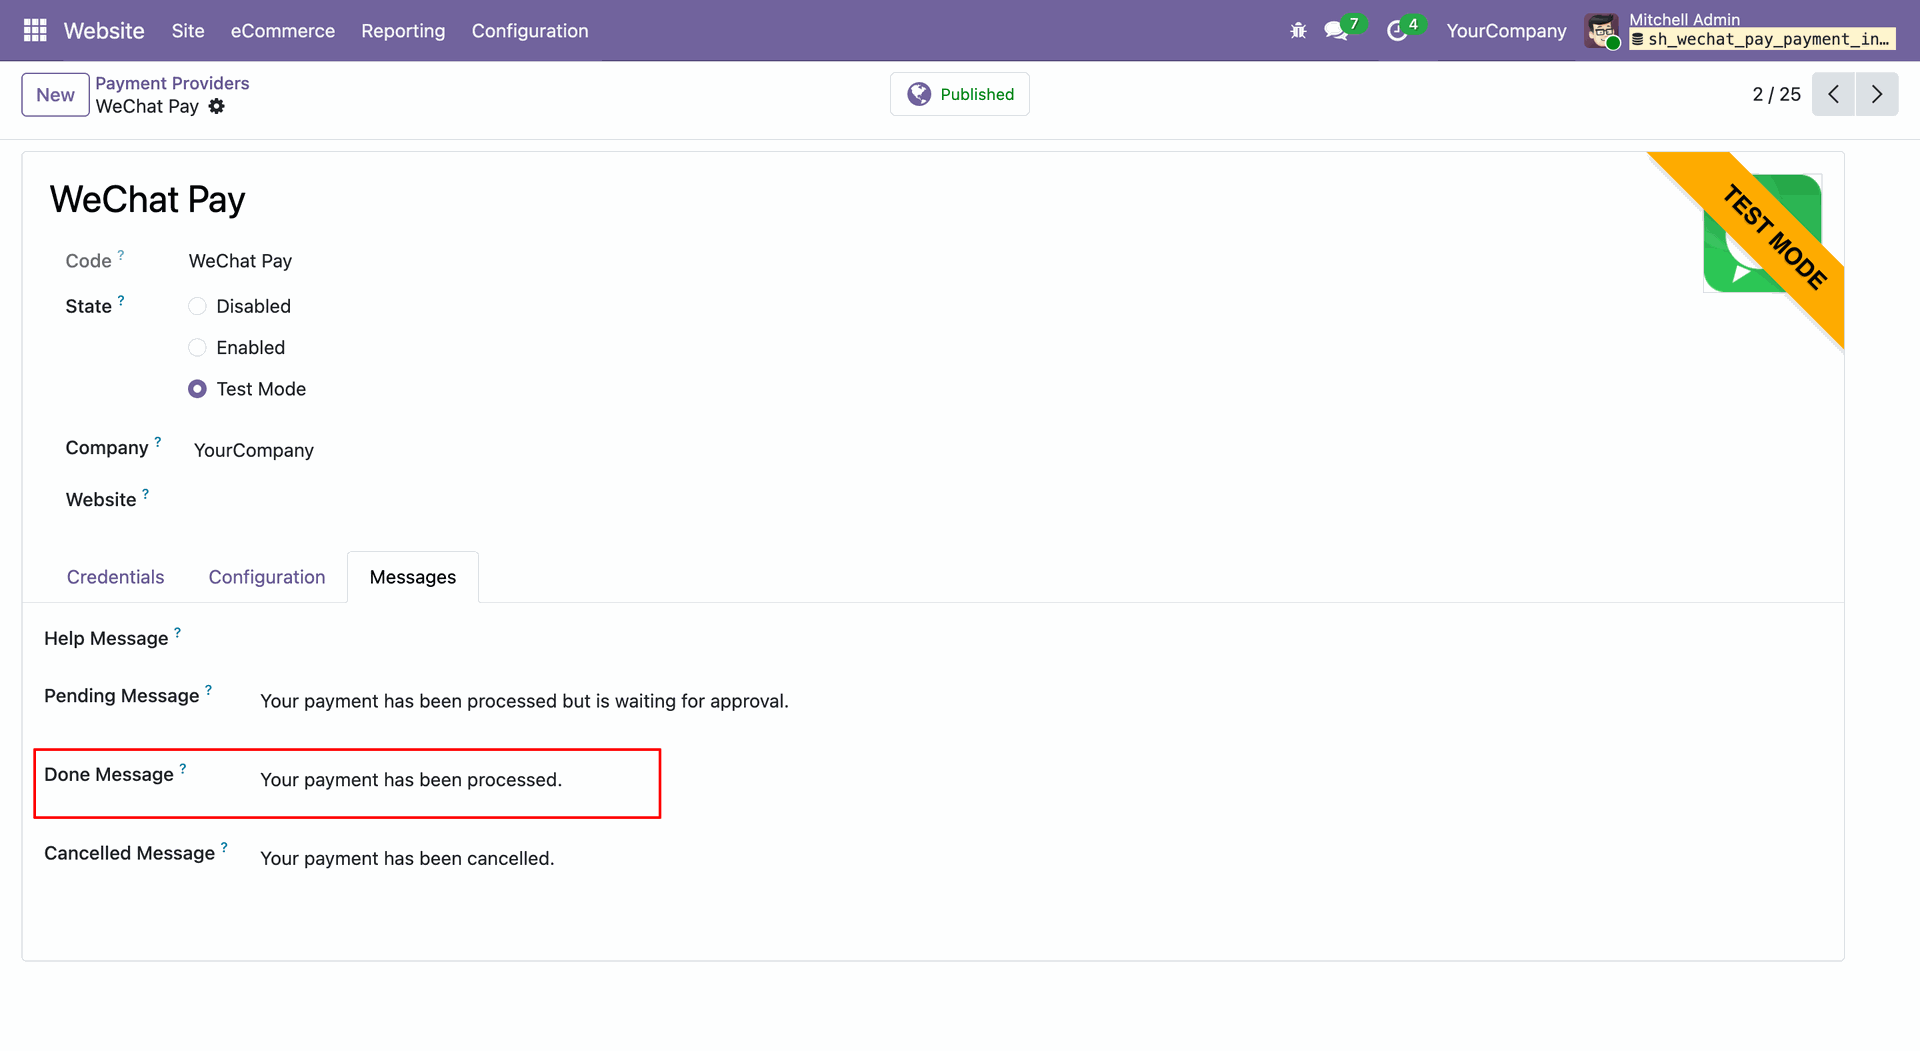Edit the WeChat Pay name field

pos(147,200)
